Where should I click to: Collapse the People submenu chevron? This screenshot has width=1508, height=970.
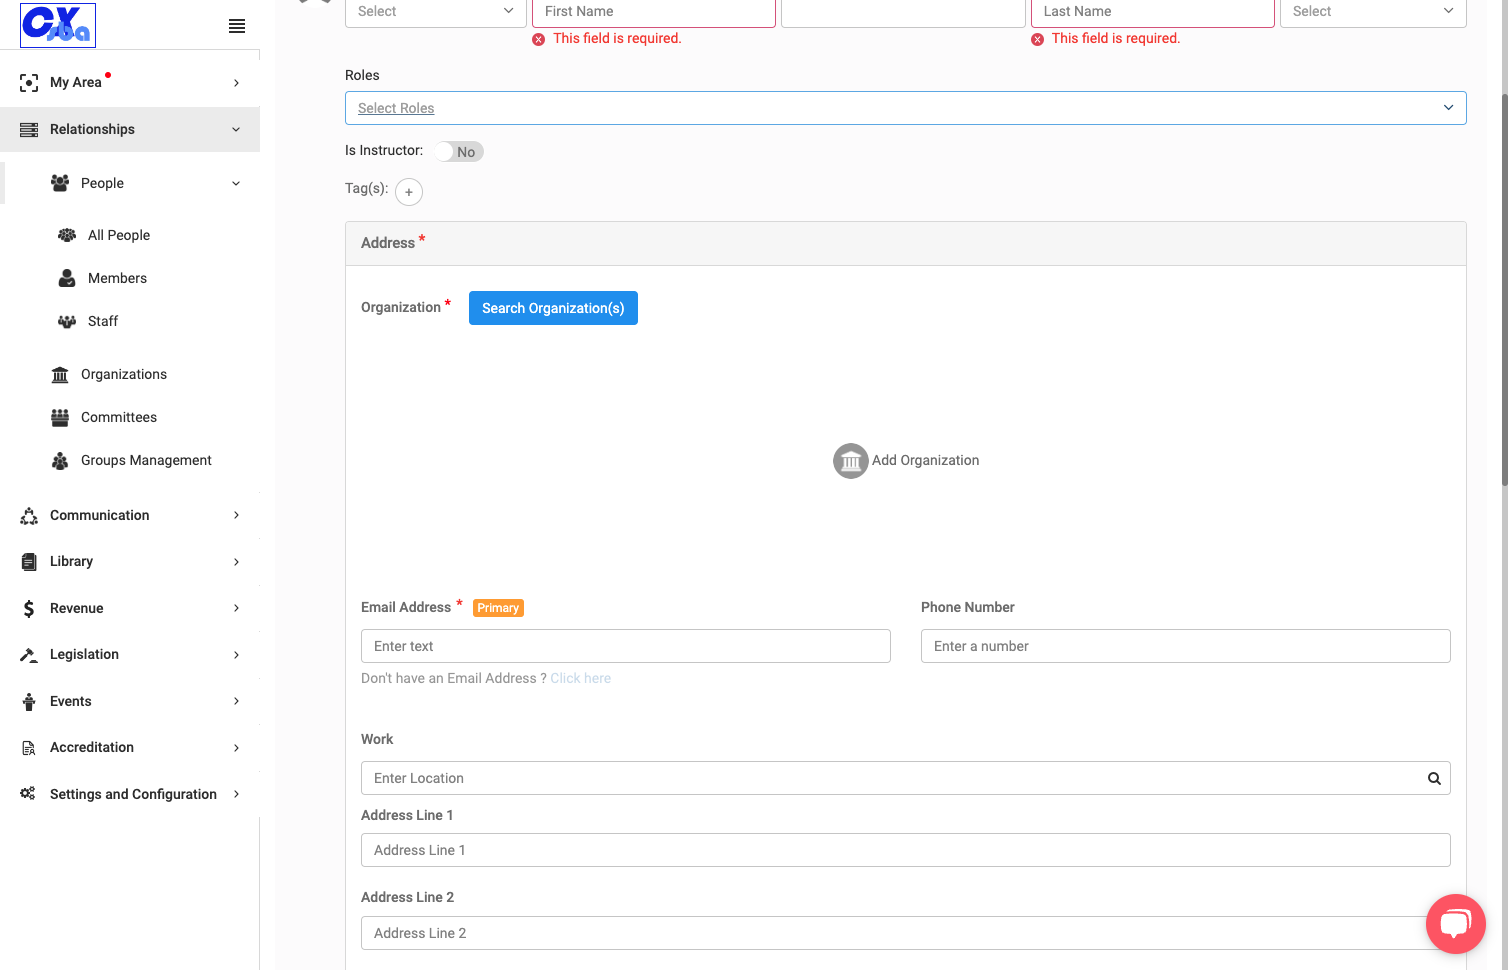click(236, 184)
